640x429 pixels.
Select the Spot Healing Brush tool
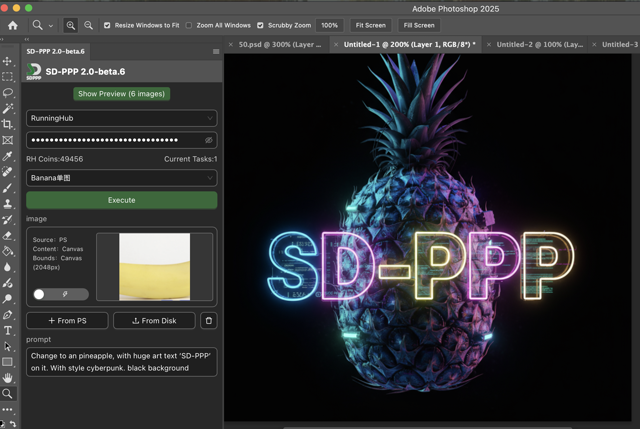click(x=7, y=172)
